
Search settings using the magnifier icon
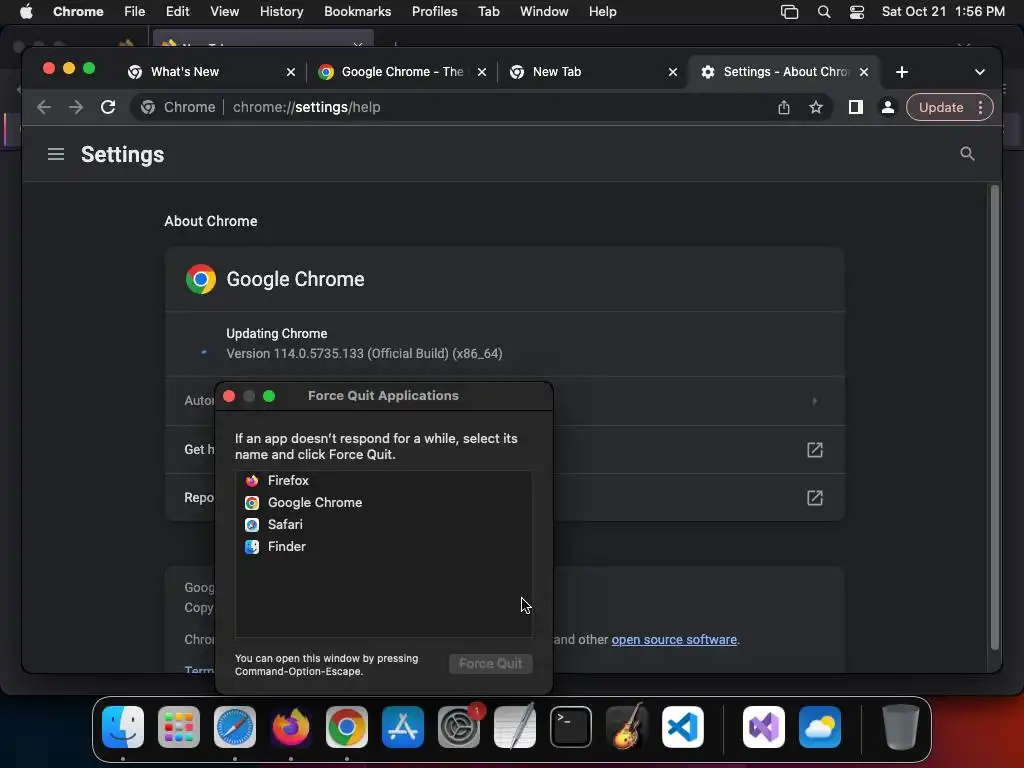967,154
